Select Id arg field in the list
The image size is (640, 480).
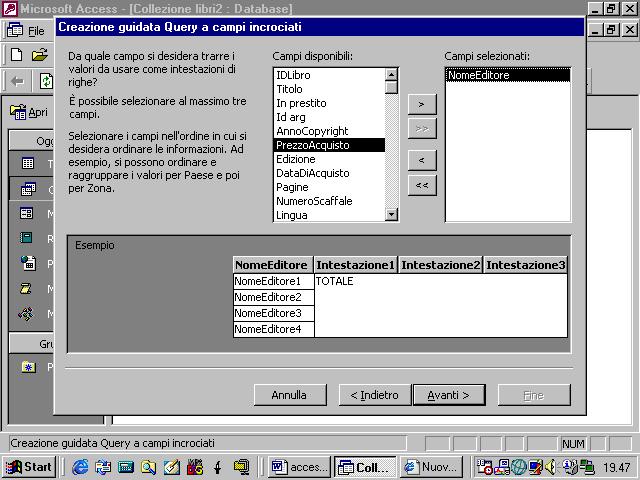coord(329,117)
